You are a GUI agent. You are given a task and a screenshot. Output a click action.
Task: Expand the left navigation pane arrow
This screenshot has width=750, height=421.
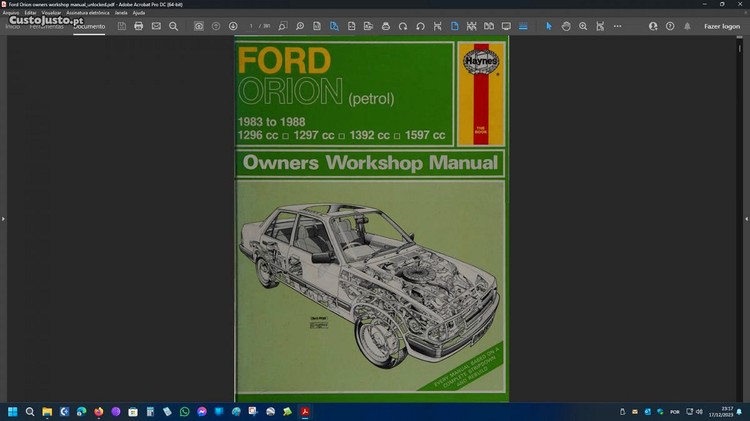[x=4, y=218]
